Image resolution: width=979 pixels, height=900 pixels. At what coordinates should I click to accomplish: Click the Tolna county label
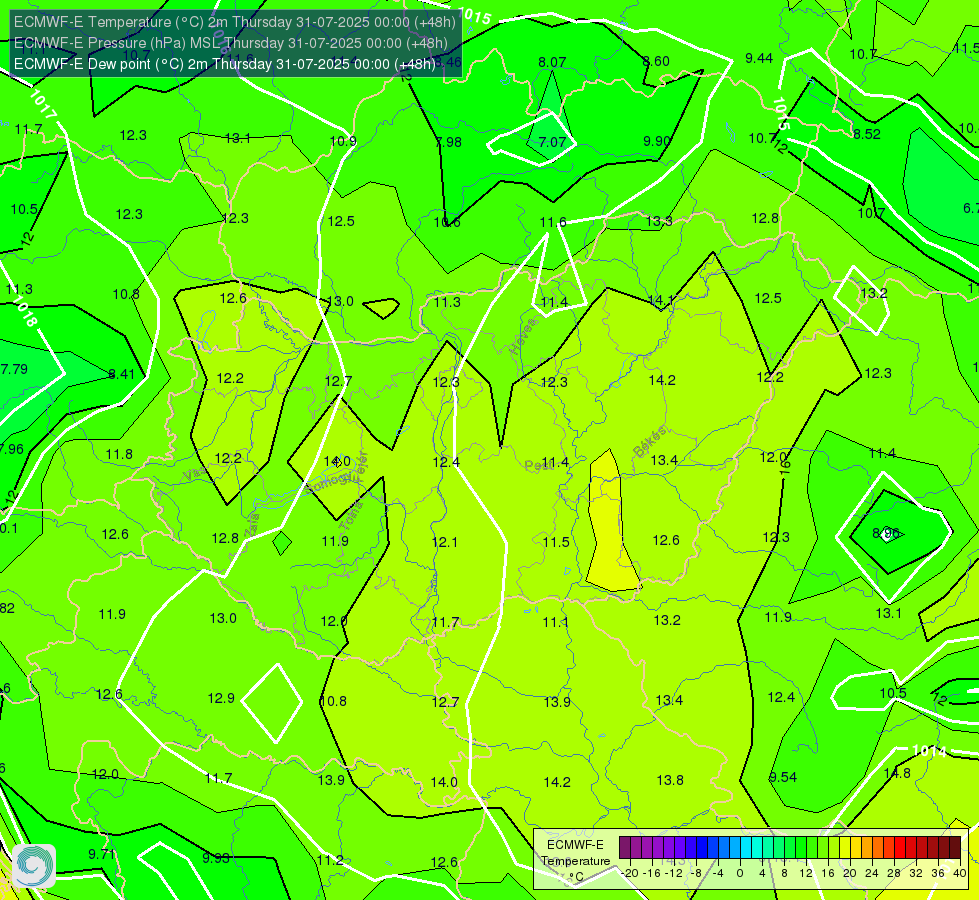pos(352,516)
